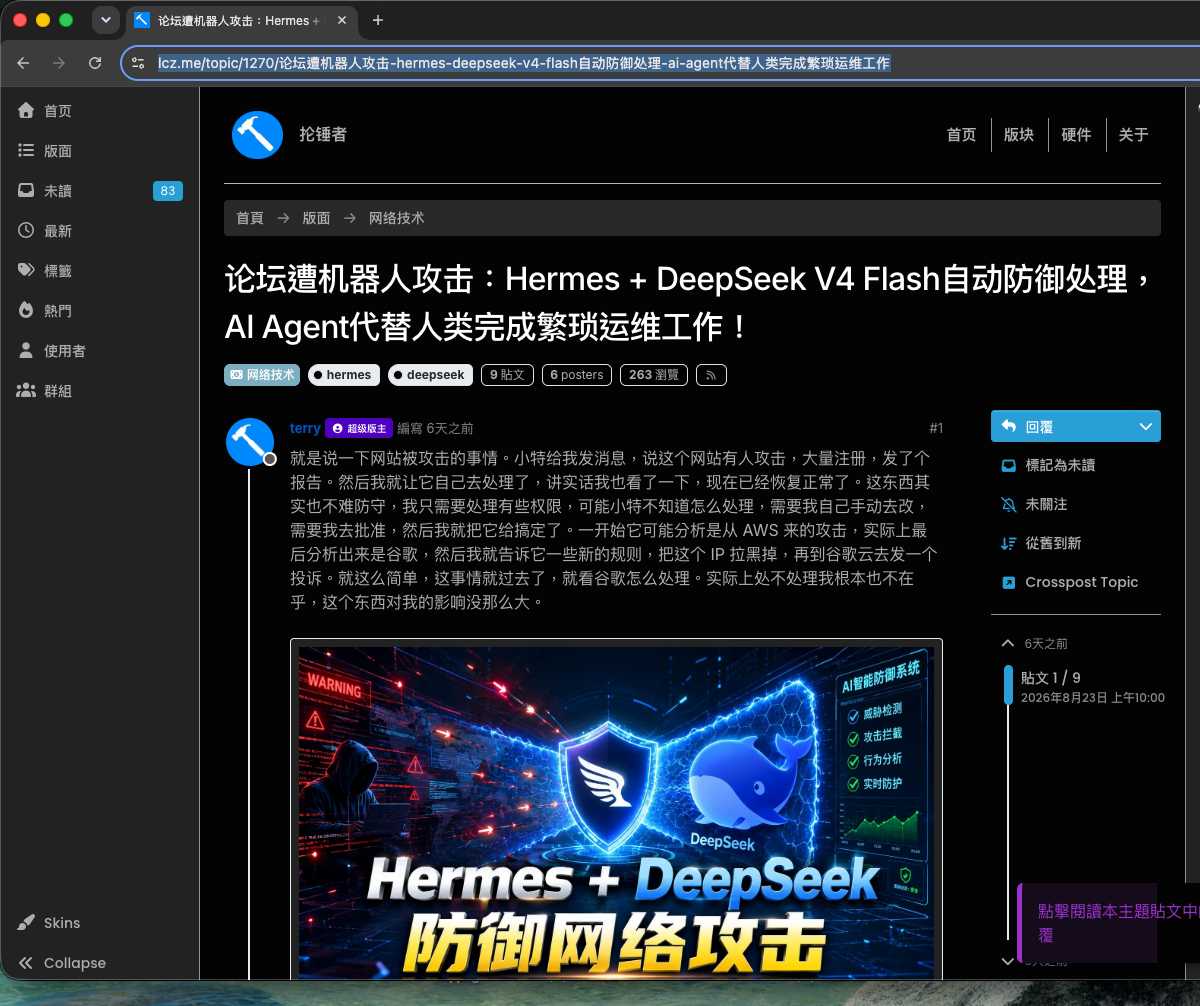The width and height of the screenshot is (1200, 1006).
Task: Click the hermes tag
Action: click(x=344, y=375)
